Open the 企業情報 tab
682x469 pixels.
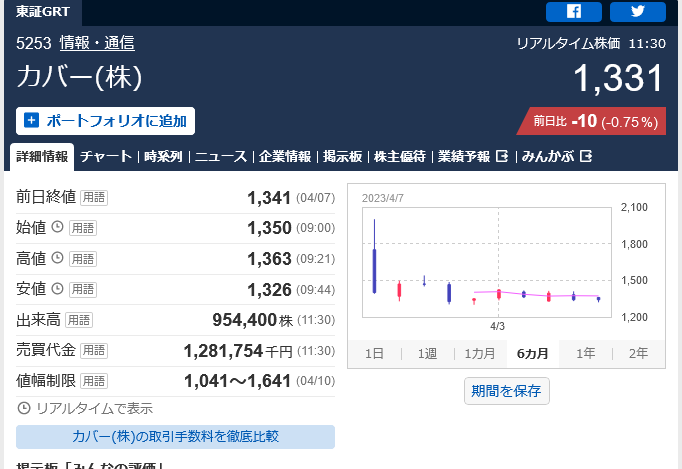(x=285, y=156)
